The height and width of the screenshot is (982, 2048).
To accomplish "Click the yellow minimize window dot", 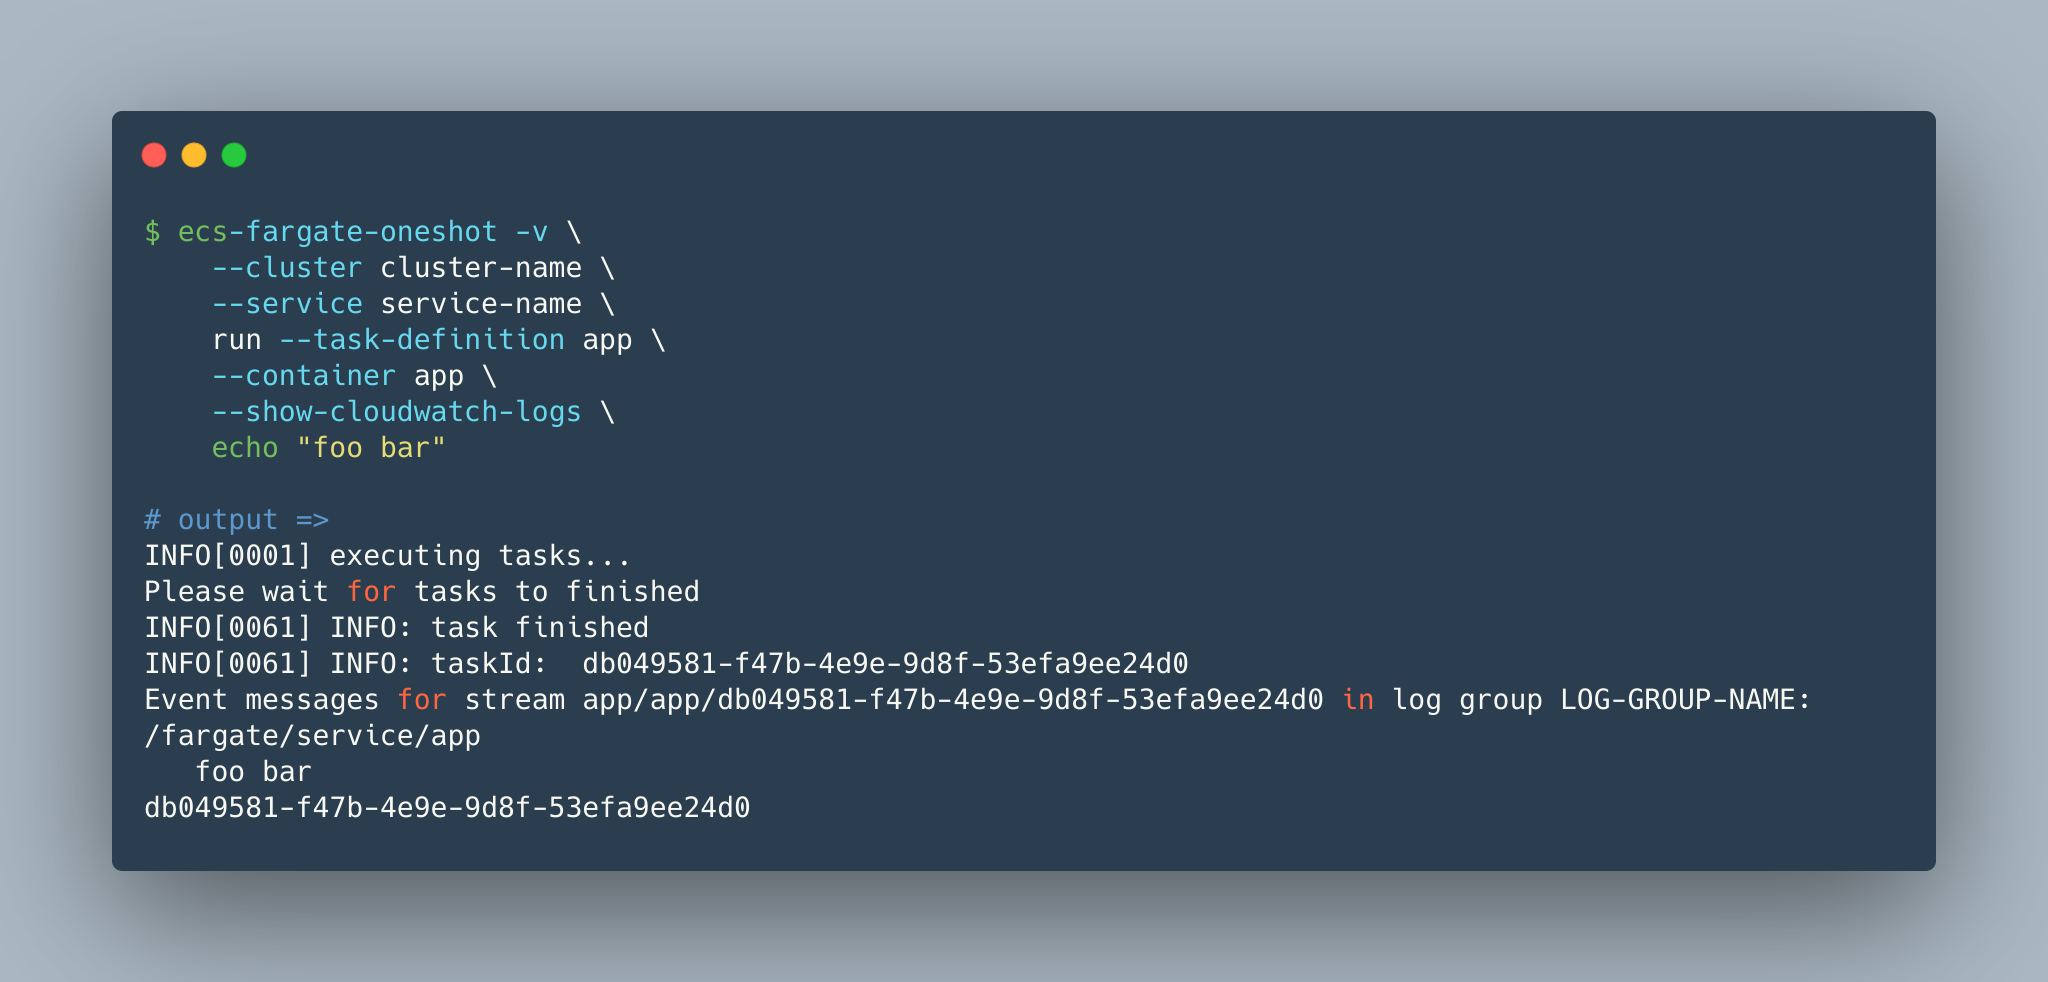I will pyautogui.click(x=194, y=155).
